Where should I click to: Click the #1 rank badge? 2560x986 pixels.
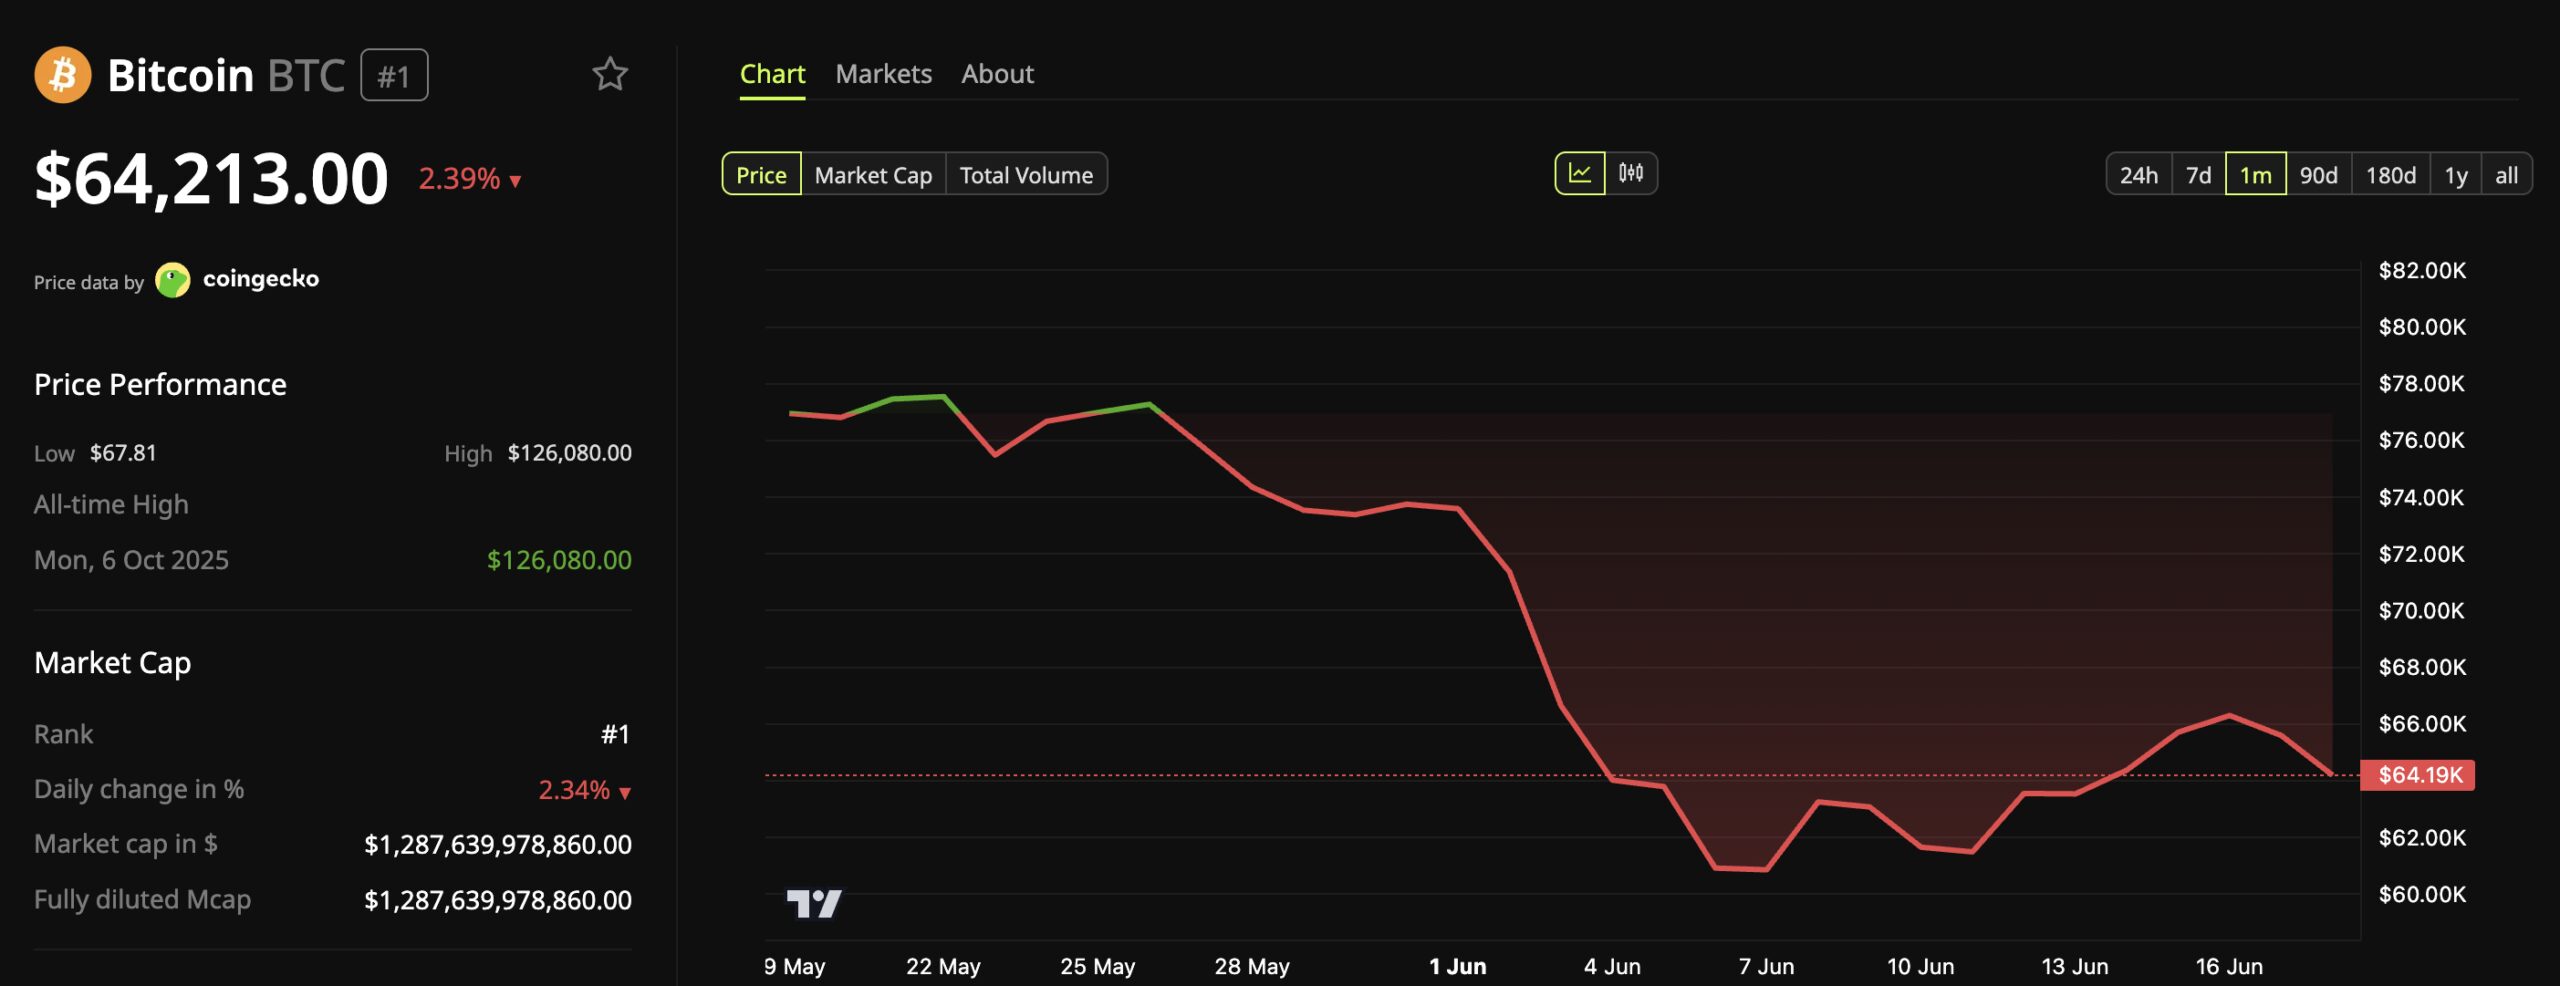(x=394, y=75)
